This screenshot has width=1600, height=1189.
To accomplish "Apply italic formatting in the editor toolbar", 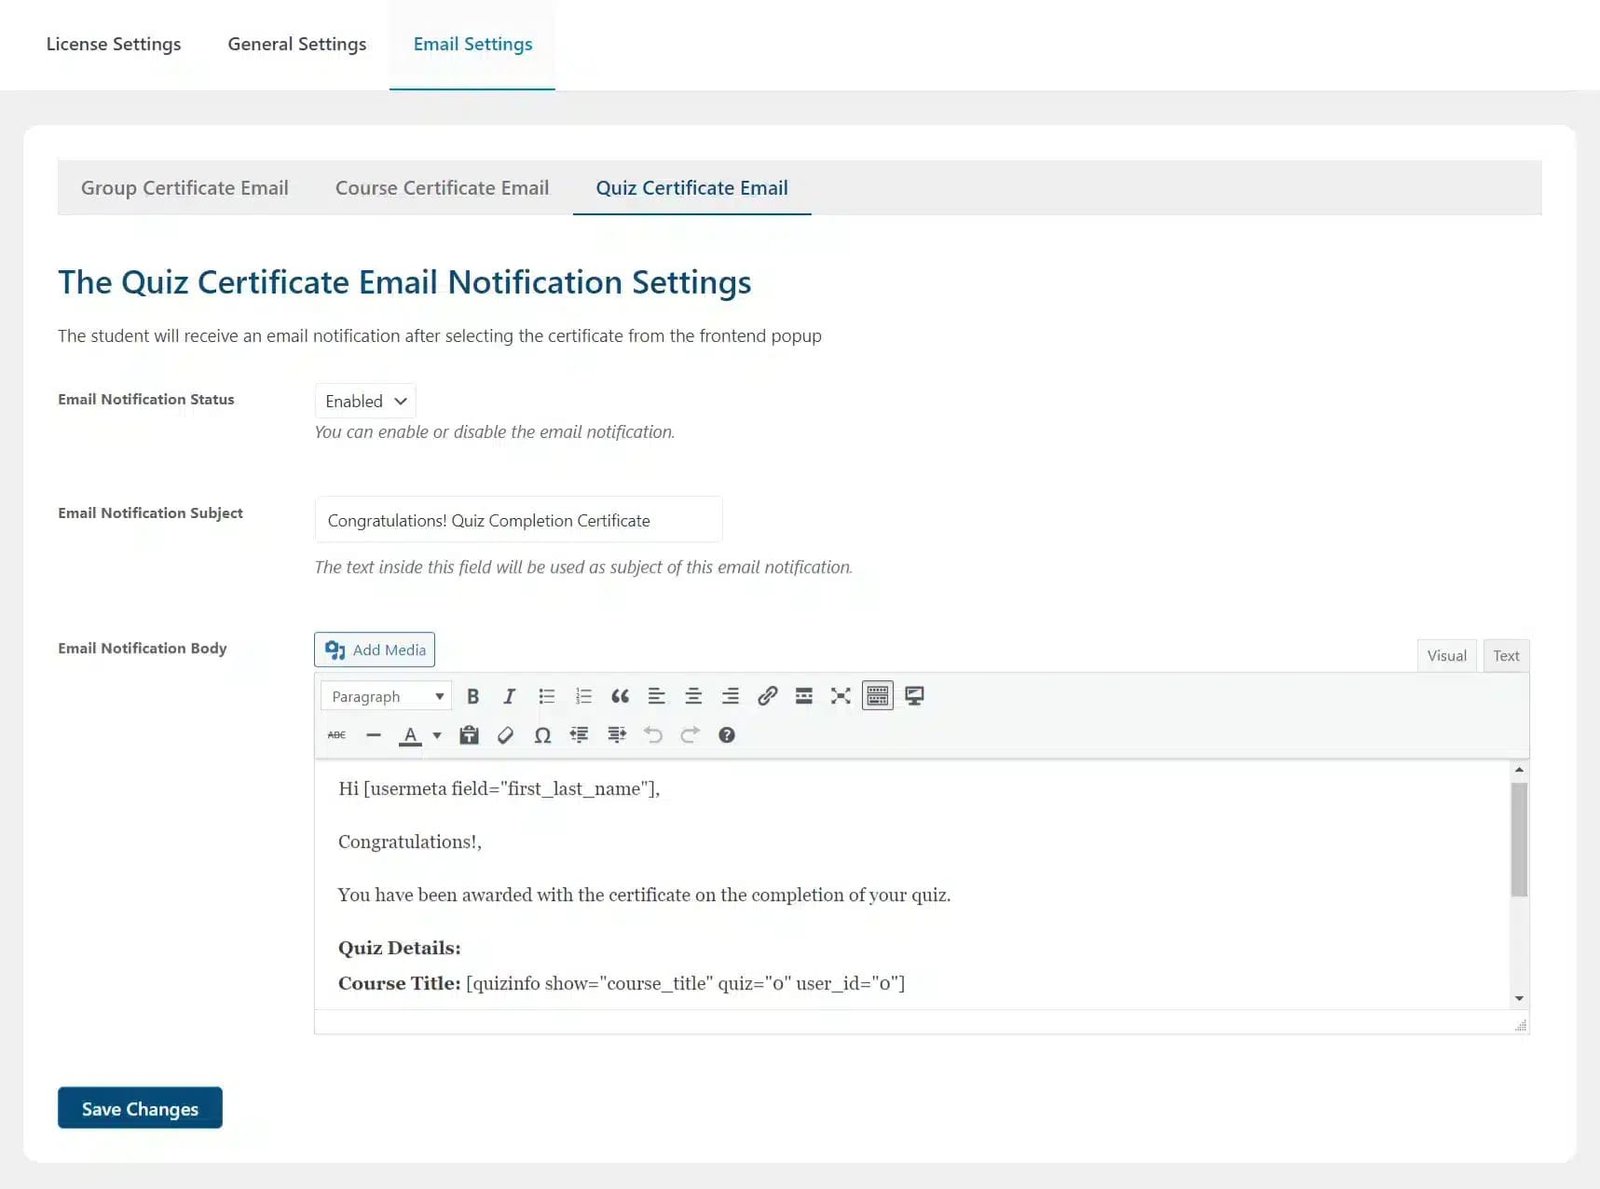I will click(509, 696).
